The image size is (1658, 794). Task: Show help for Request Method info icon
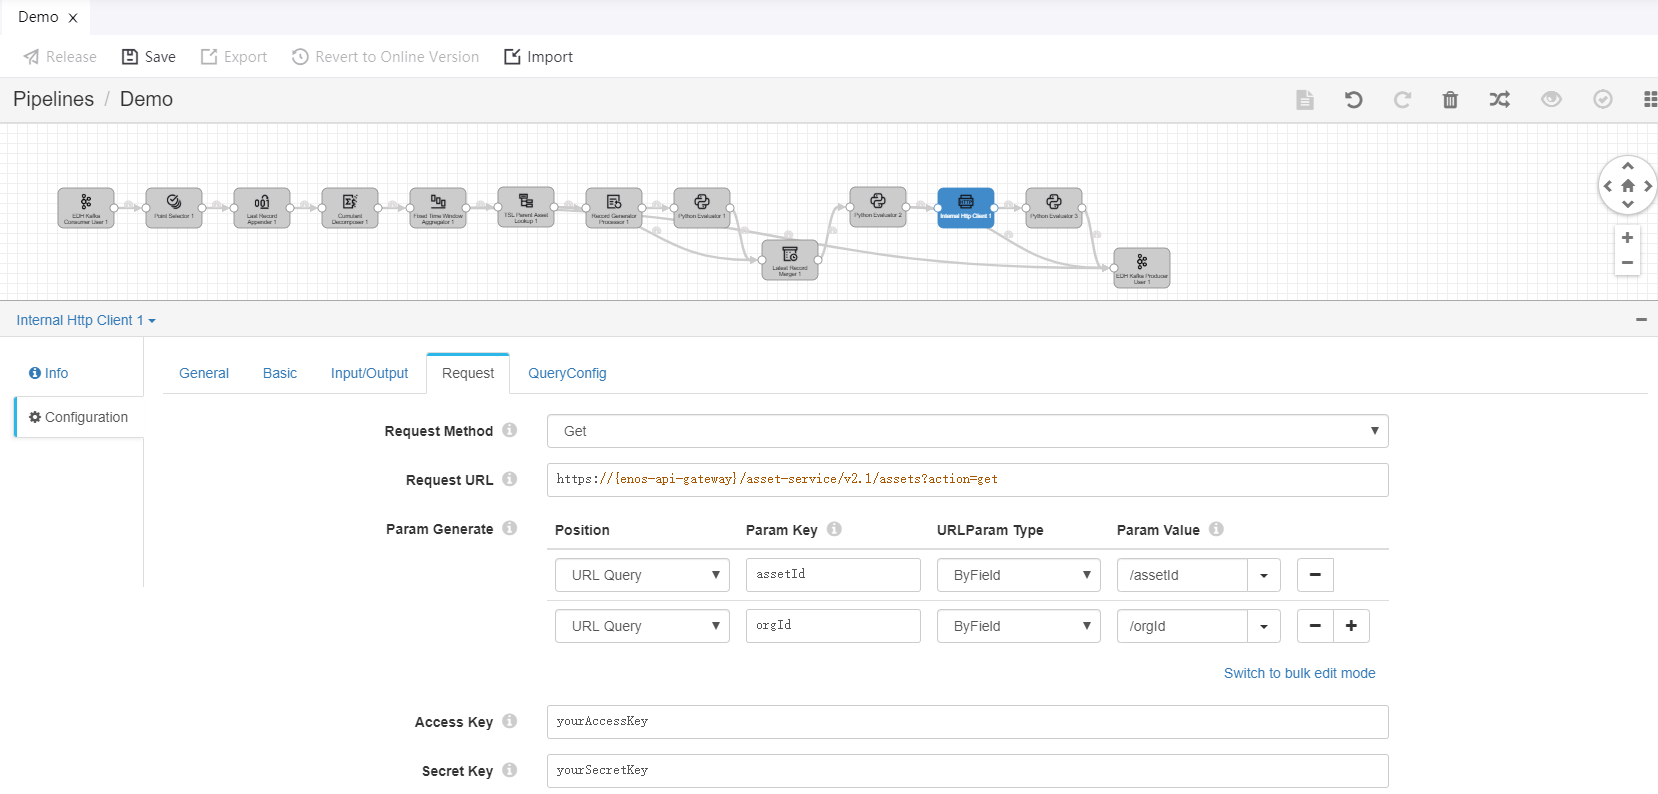510,430
